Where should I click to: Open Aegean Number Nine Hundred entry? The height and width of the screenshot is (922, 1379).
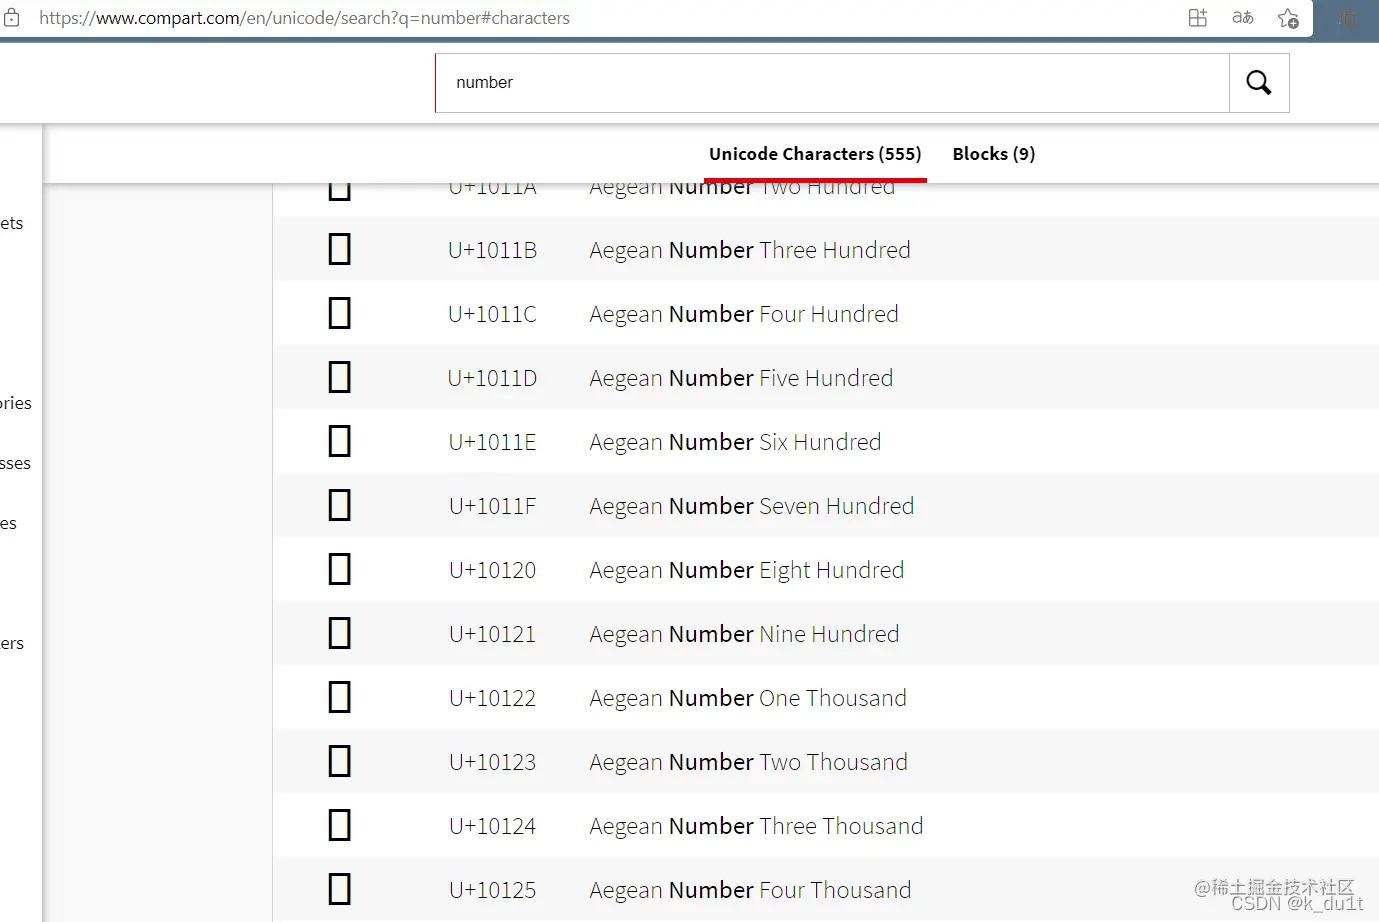[x=744, y=634]
